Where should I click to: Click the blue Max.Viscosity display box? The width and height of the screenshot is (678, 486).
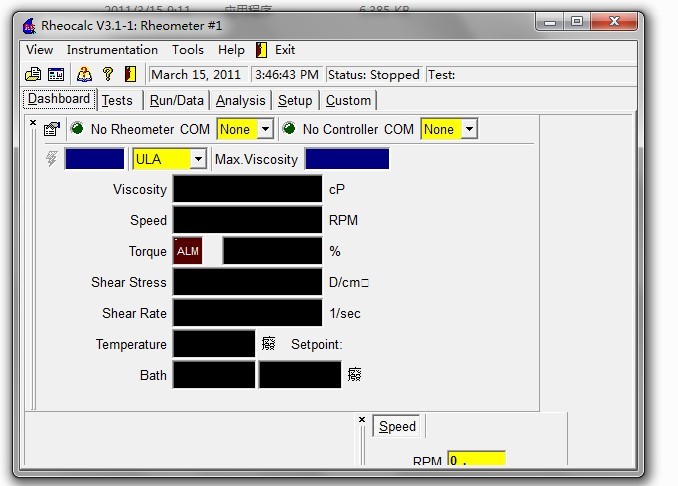point(347,159)
